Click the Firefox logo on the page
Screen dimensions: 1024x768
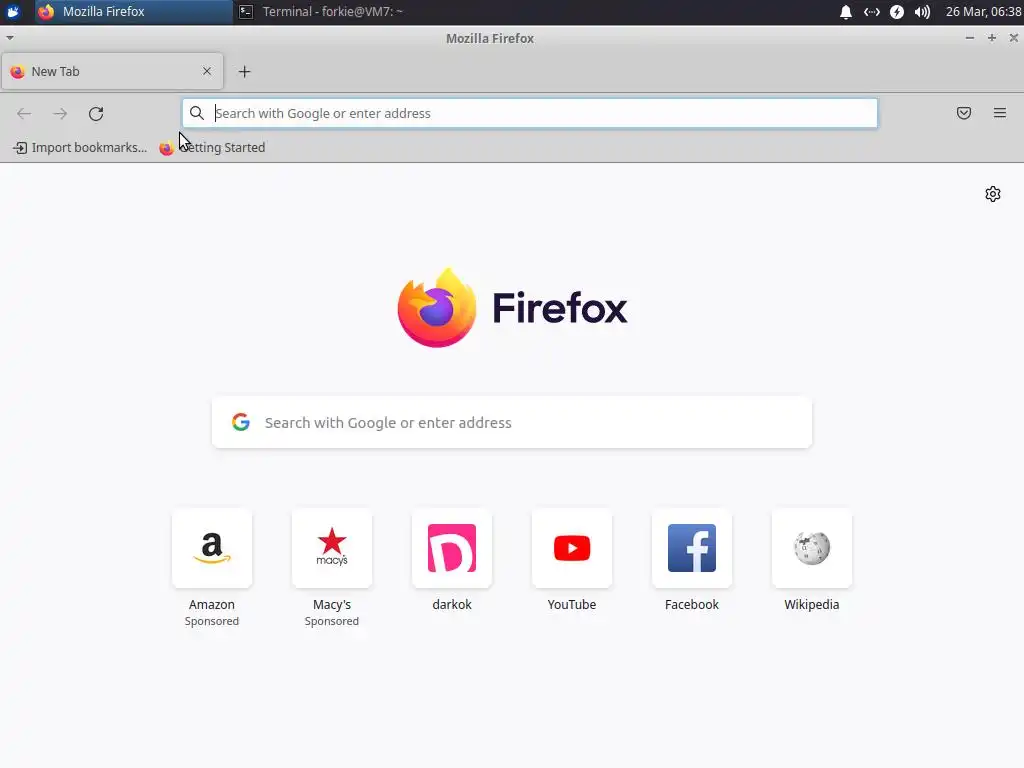512,308
